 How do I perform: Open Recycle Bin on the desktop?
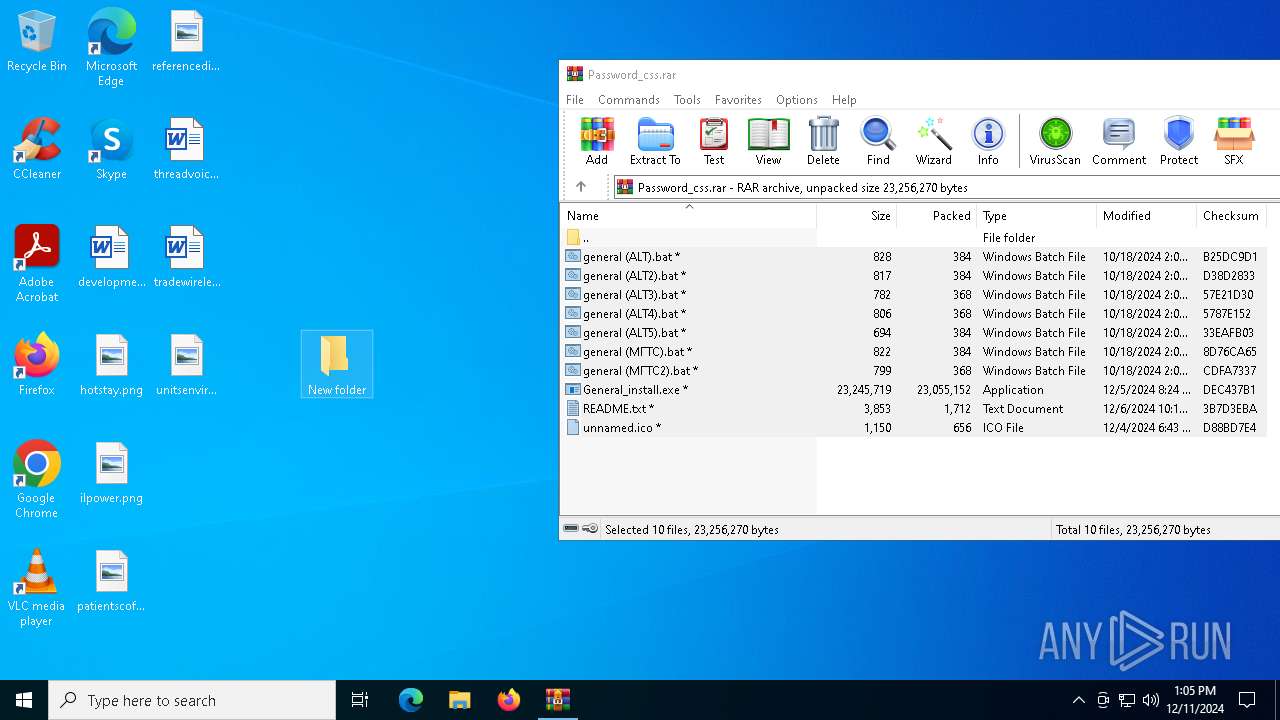click(x=37, y=42)
